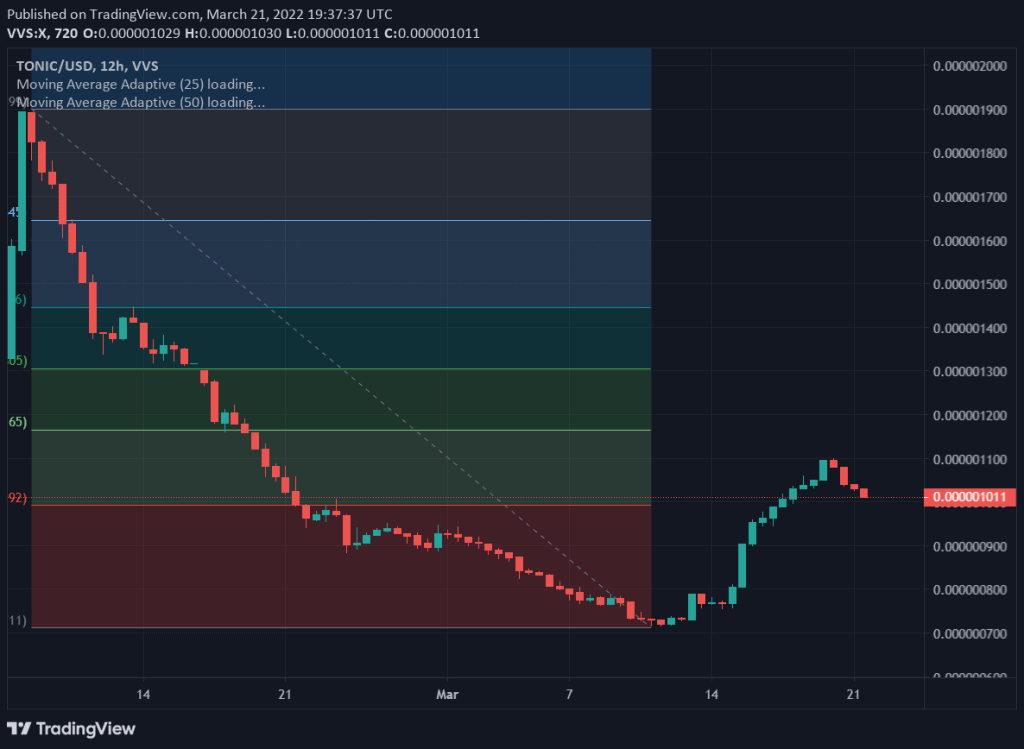Click the Fibonacci level label ending in 92)
This screenshot has width=1024, height=749.
click(17, 498)
